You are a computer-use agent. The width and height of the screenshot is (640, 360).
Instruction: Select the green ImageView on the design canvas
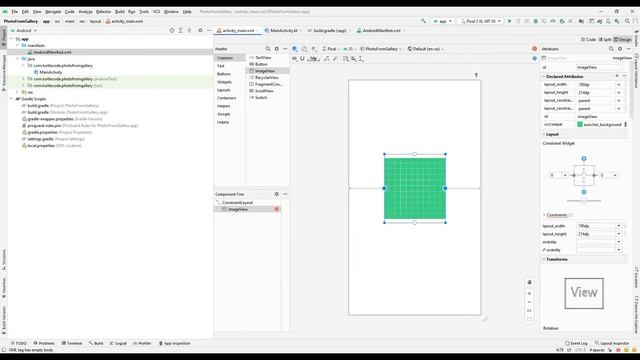(415, 188)
